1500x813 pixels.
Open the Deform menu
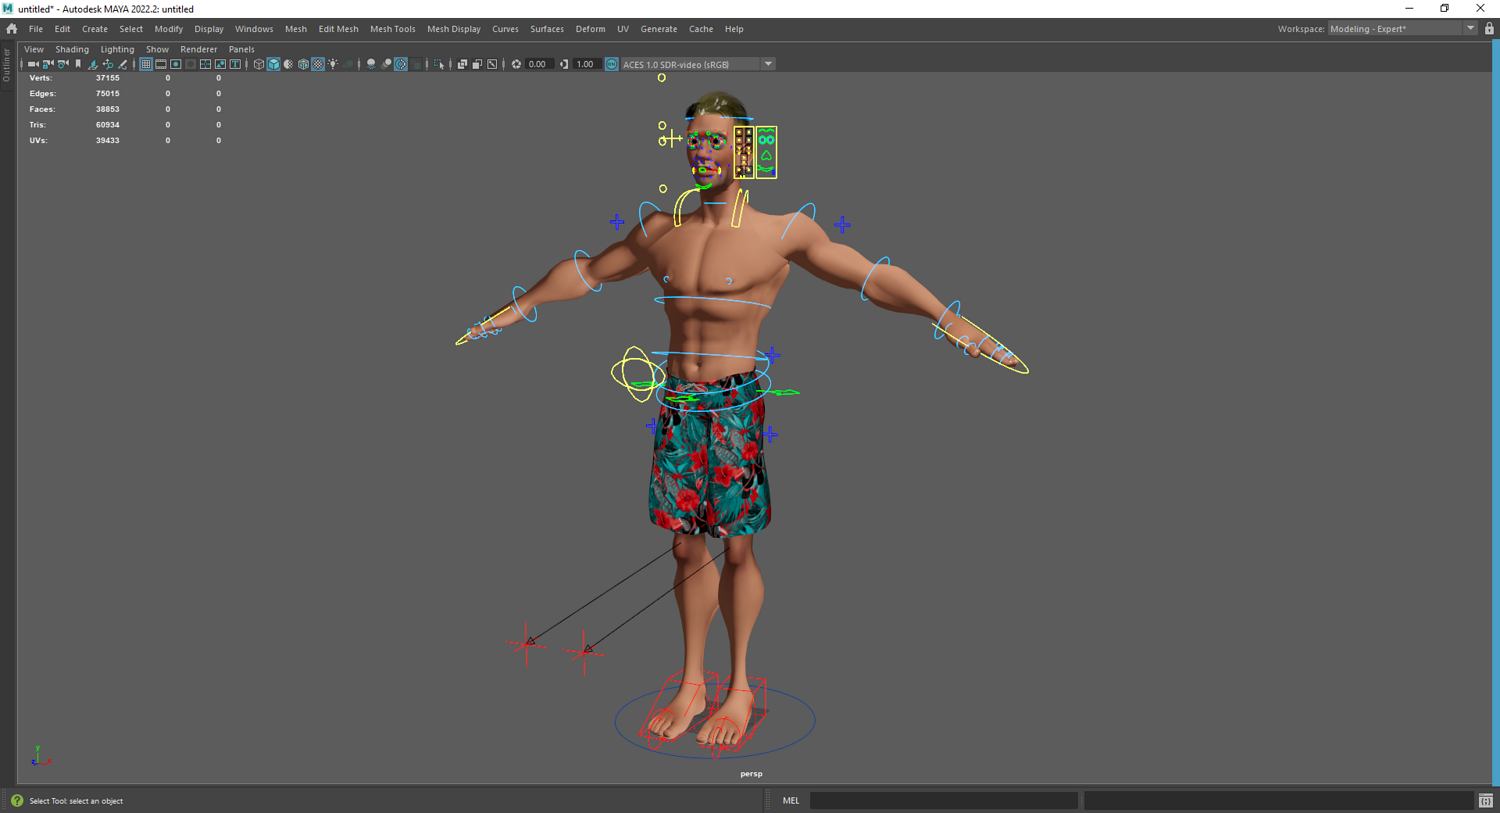(x=590, y=29)
